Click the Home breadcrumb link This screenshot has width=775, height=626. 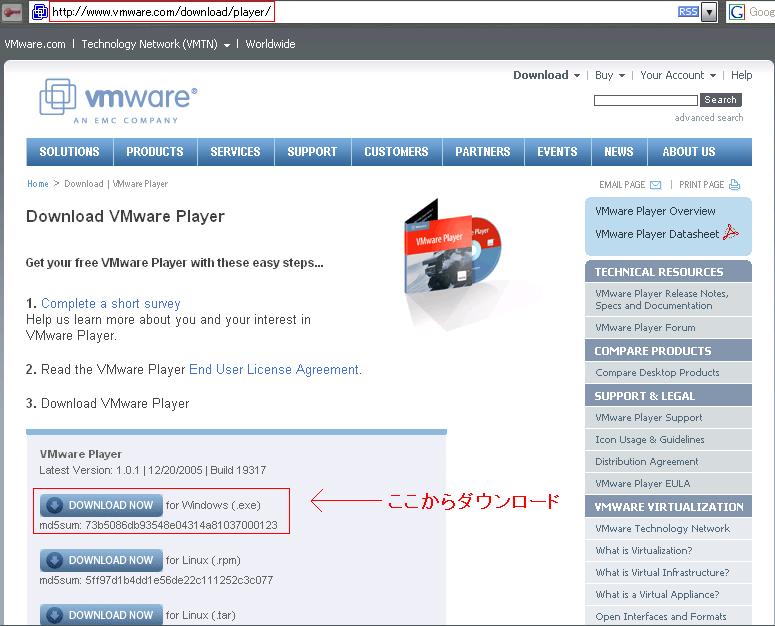(38, 184)
